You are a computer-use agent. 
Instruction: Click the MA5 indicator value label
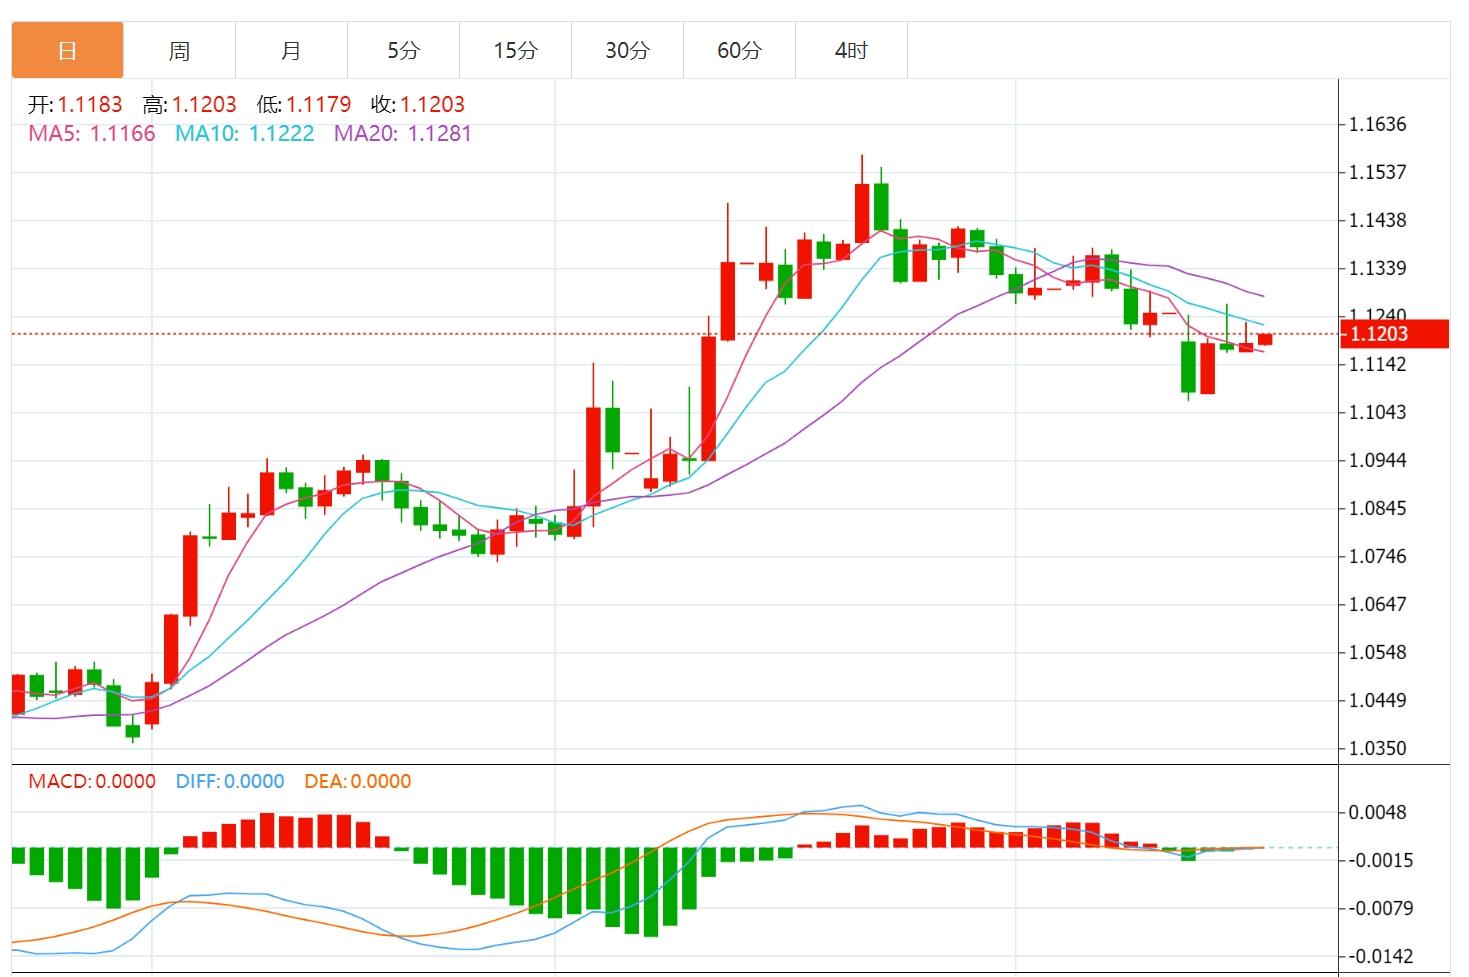[x=92, y=133]
